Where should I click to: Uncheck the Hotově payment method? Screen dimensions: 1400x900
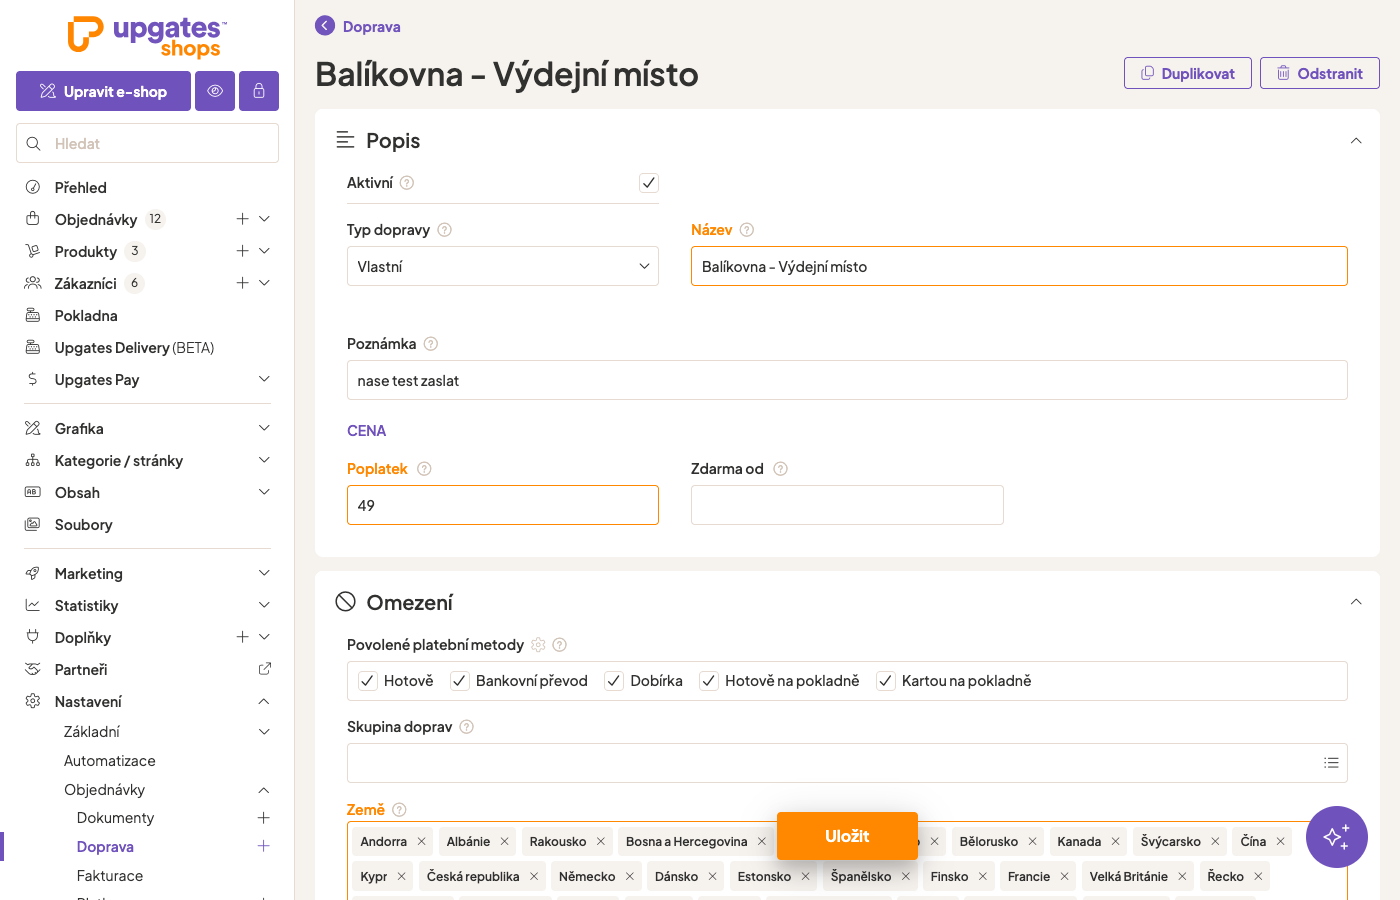point(368,681)
